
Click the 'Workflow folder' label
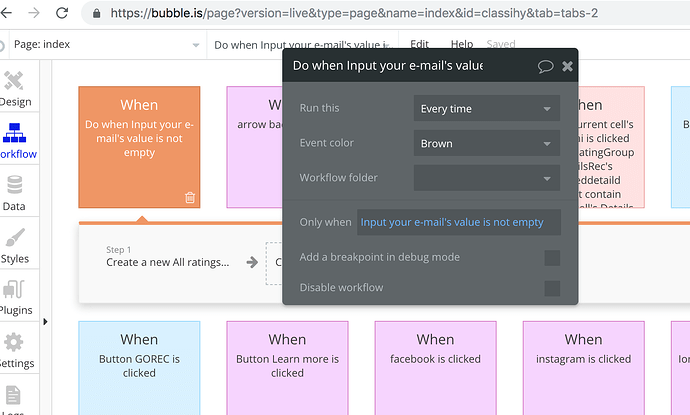tap(338, 177)
